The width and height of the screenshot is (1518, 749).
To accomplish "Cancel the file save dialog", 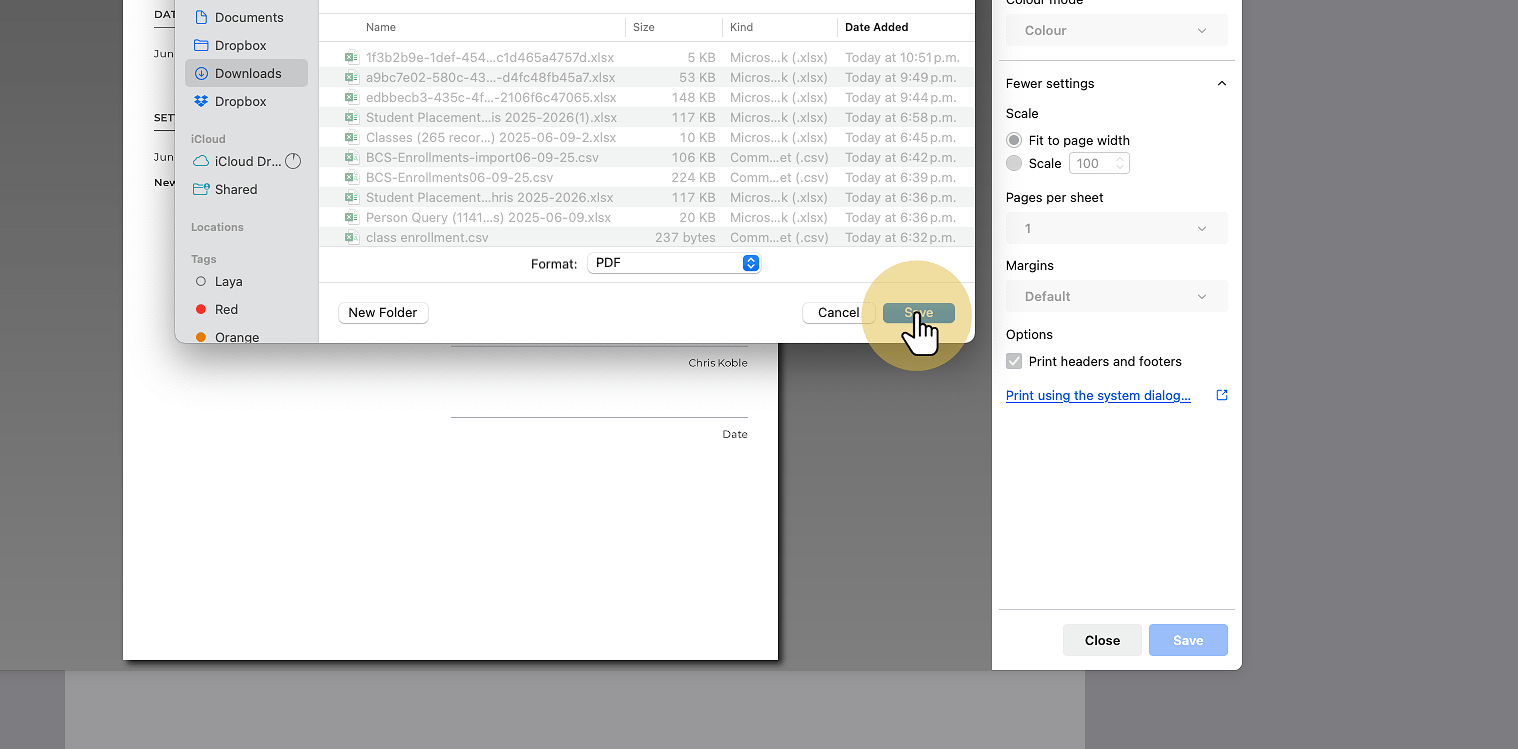I will 838,313.
